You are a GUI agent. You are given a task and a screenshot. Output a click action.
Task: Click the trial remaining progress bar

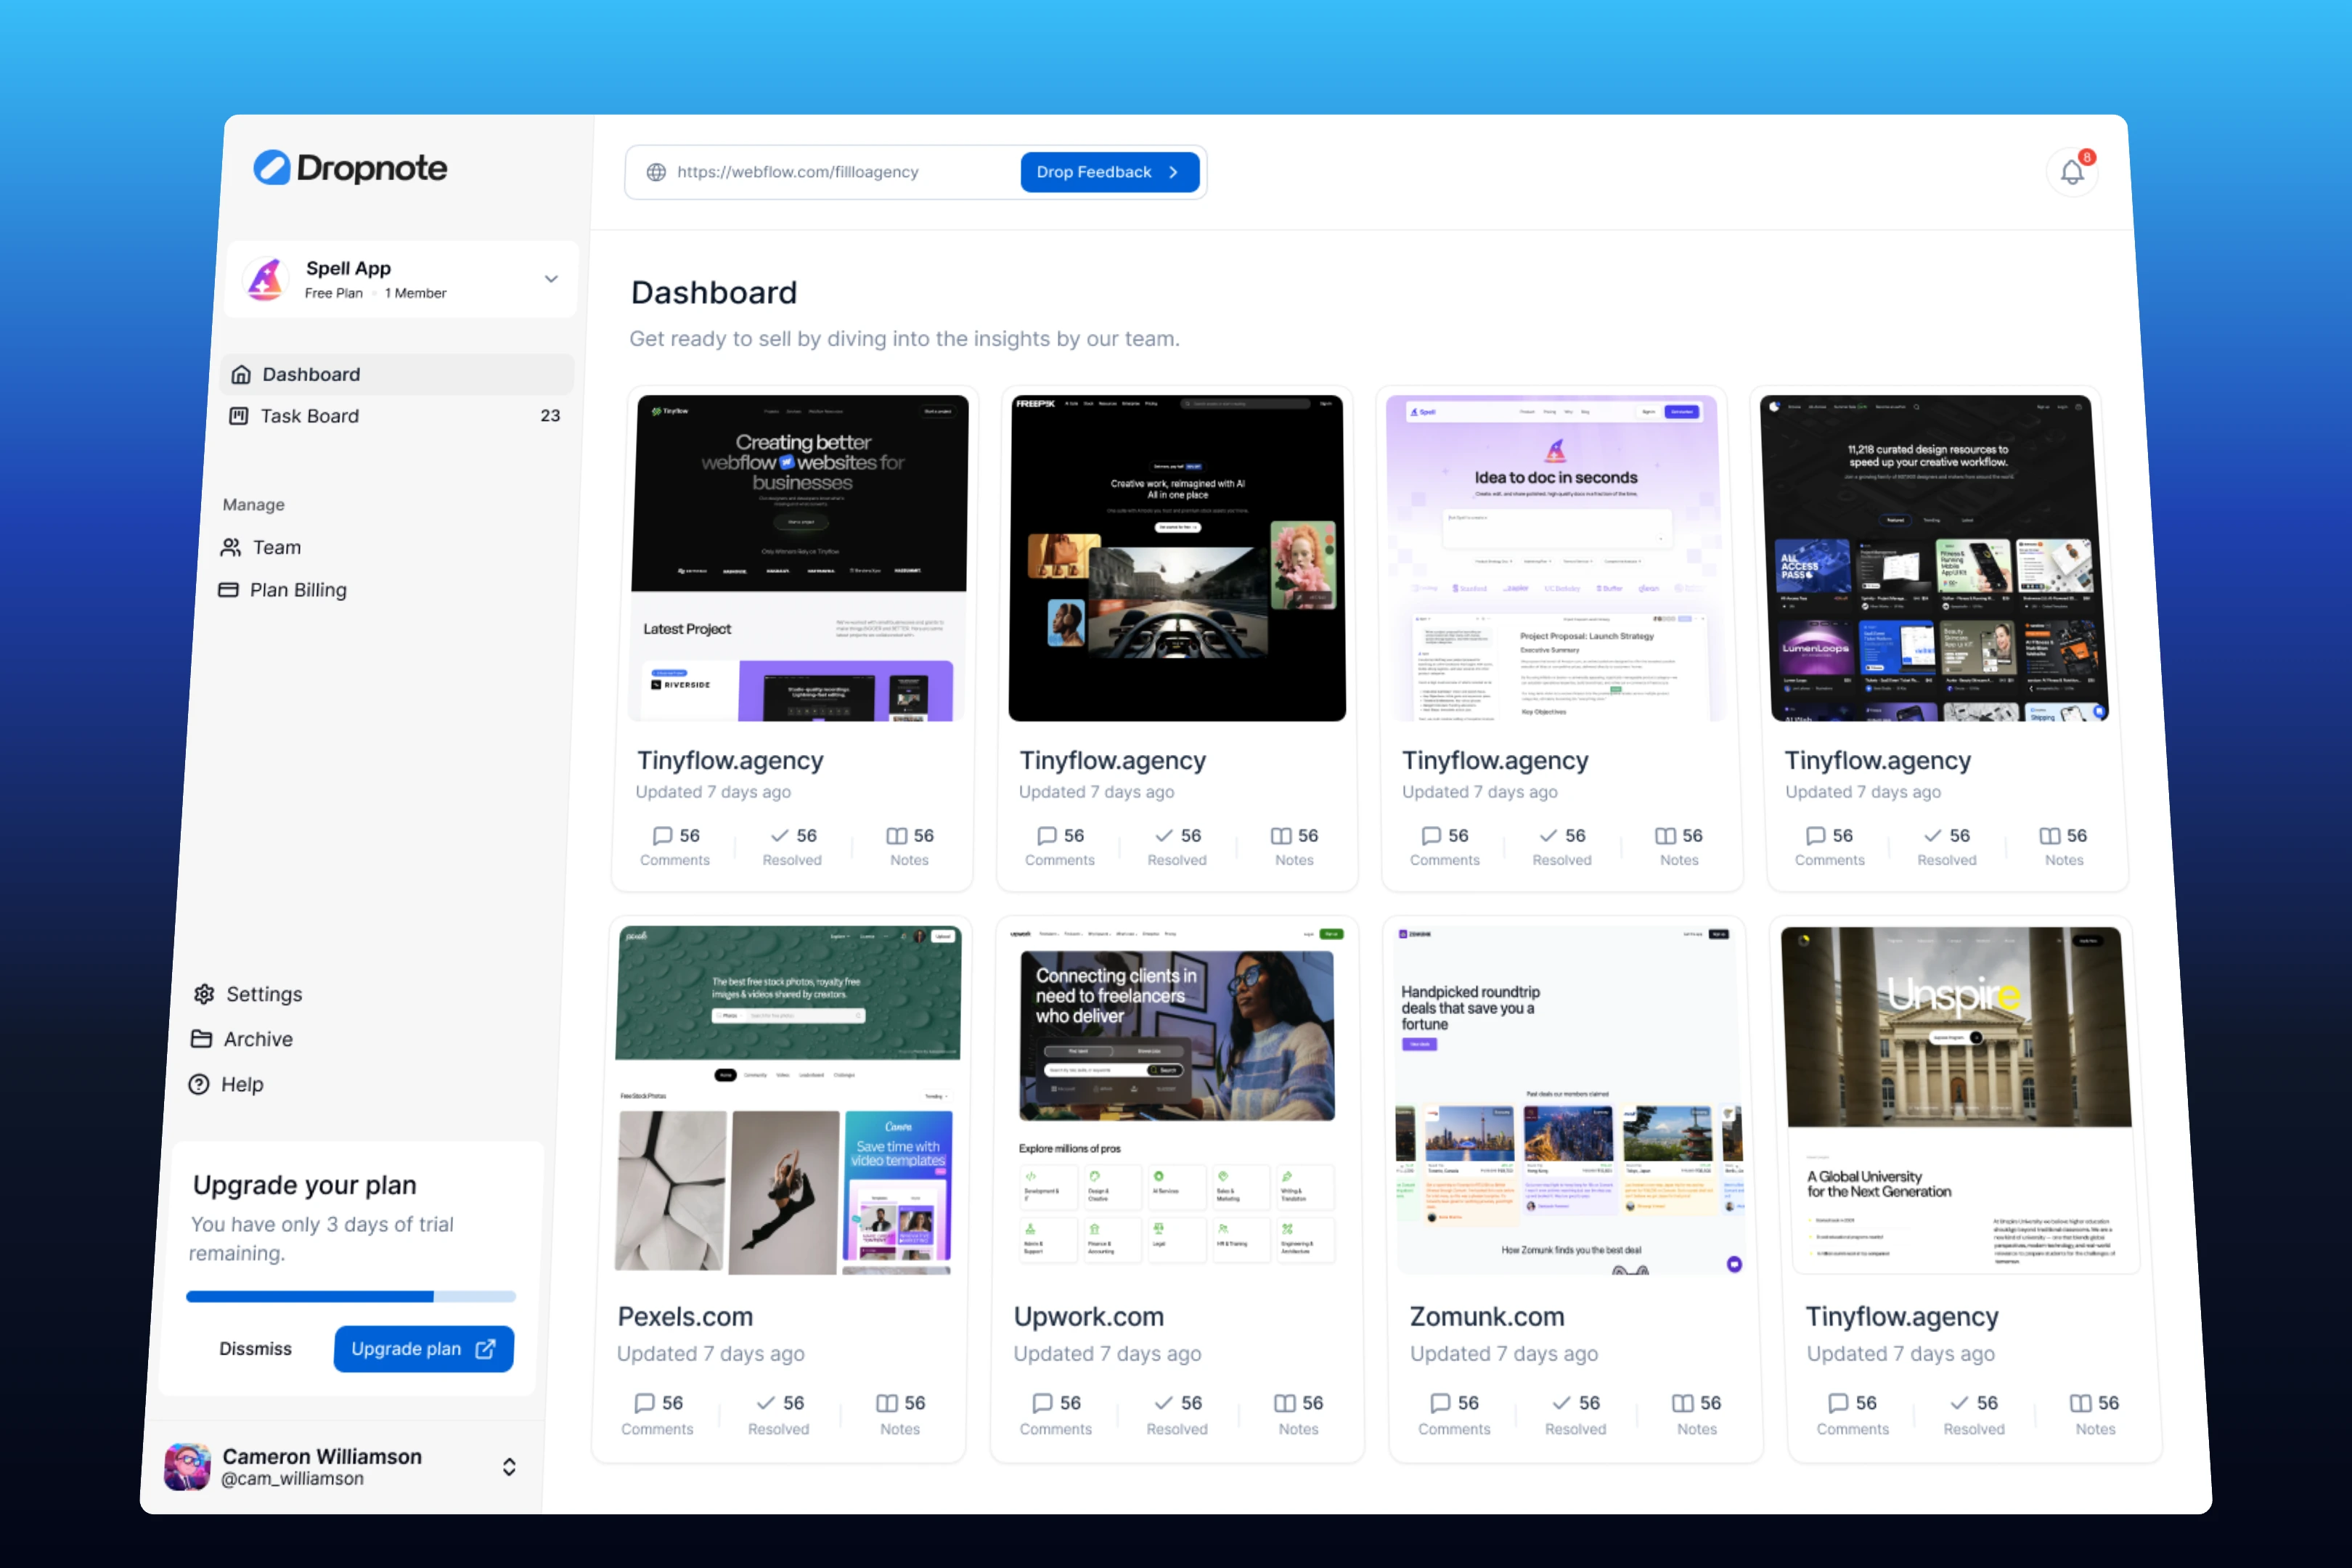pyautogui.click(x=350, y=1296)
